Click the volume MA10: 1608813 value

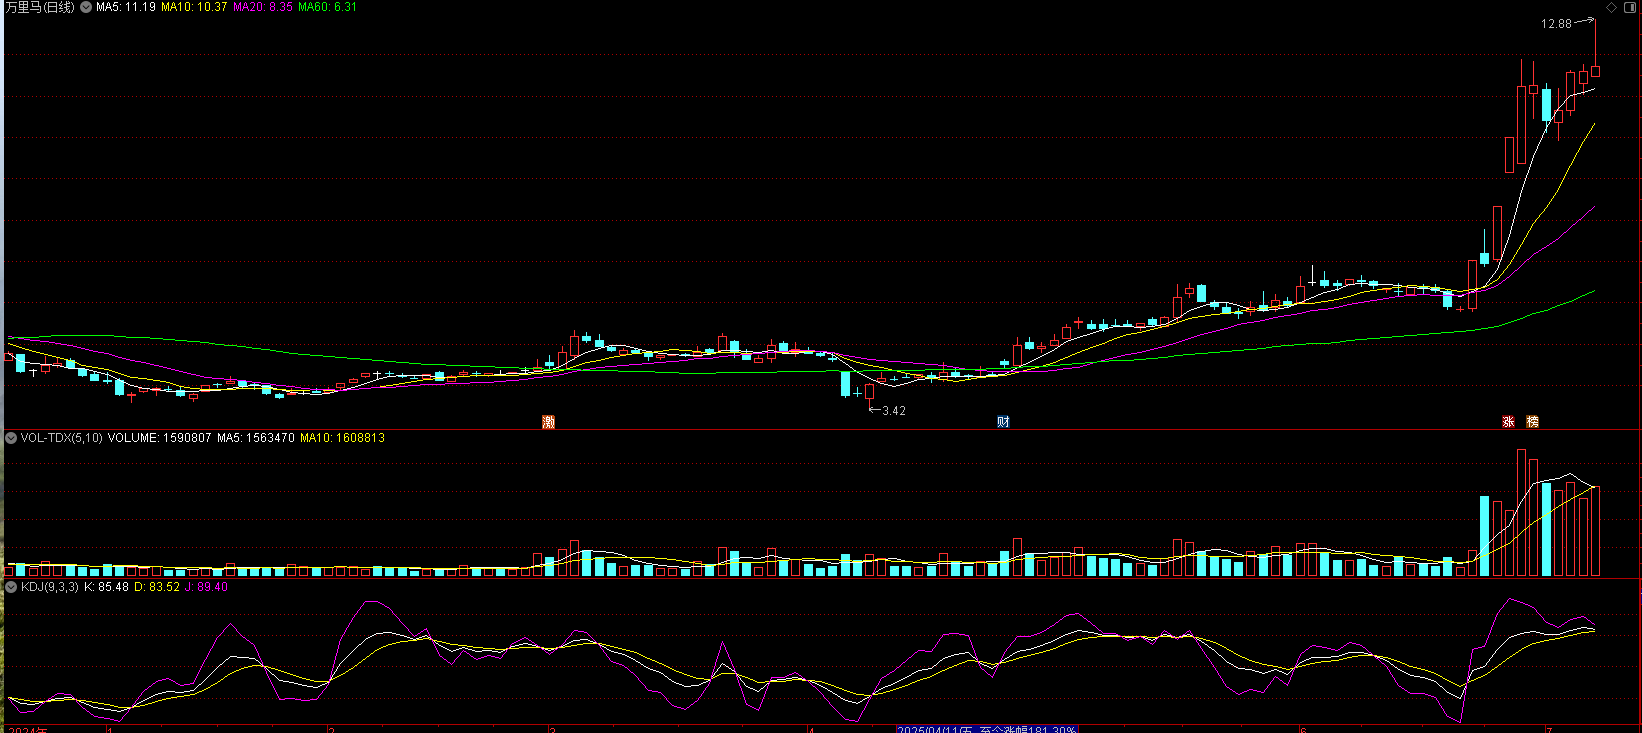point(342,438)
